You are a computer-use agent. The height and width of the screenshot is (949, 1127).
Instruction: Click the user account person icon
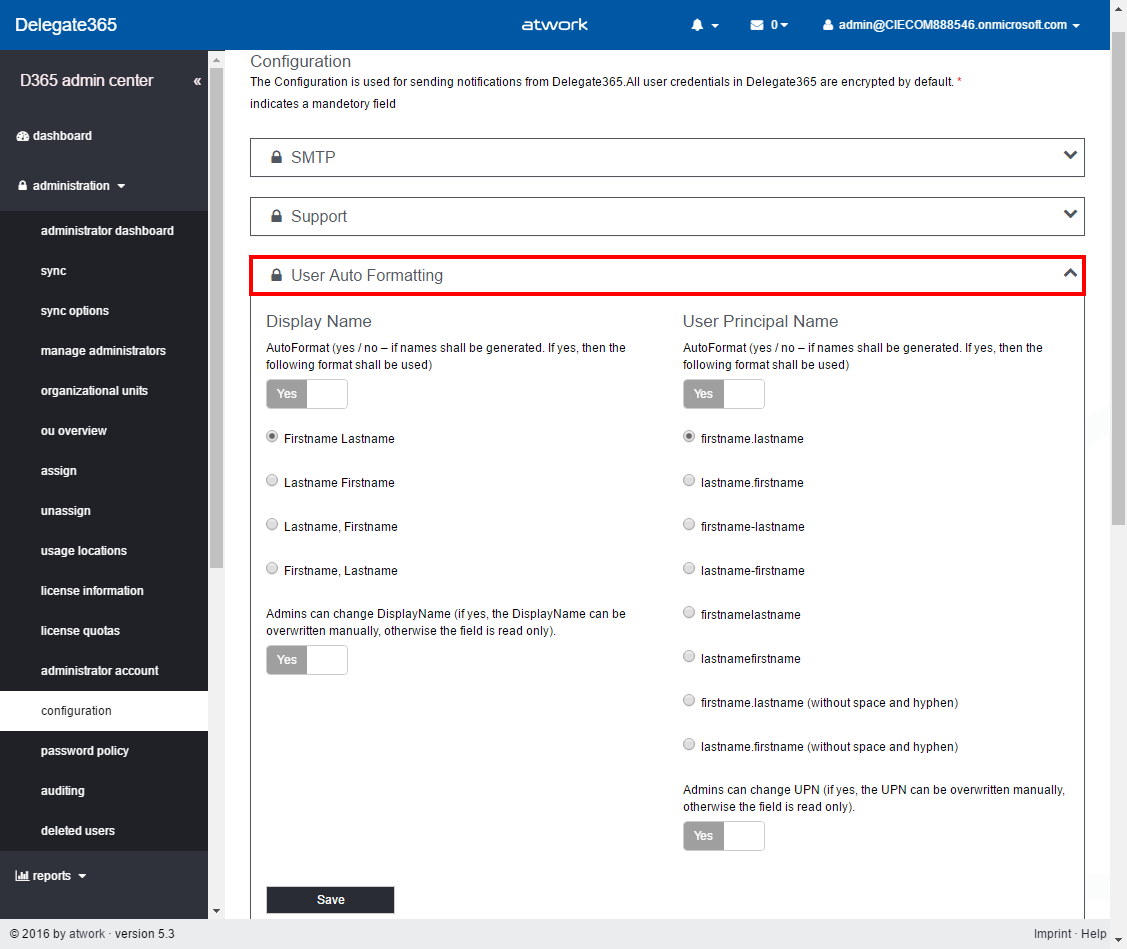click(828, 25)
